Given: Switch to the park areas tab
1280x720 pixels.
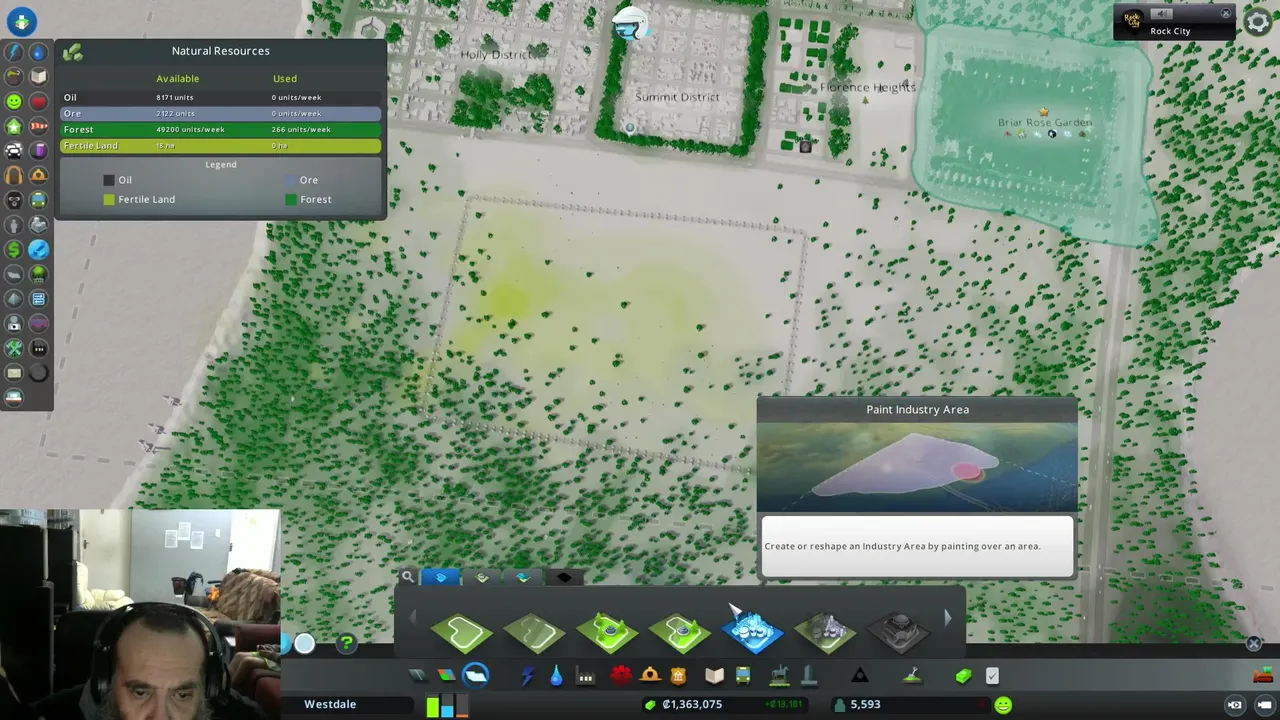Looking at the screenshot, I should click(482, 577).
